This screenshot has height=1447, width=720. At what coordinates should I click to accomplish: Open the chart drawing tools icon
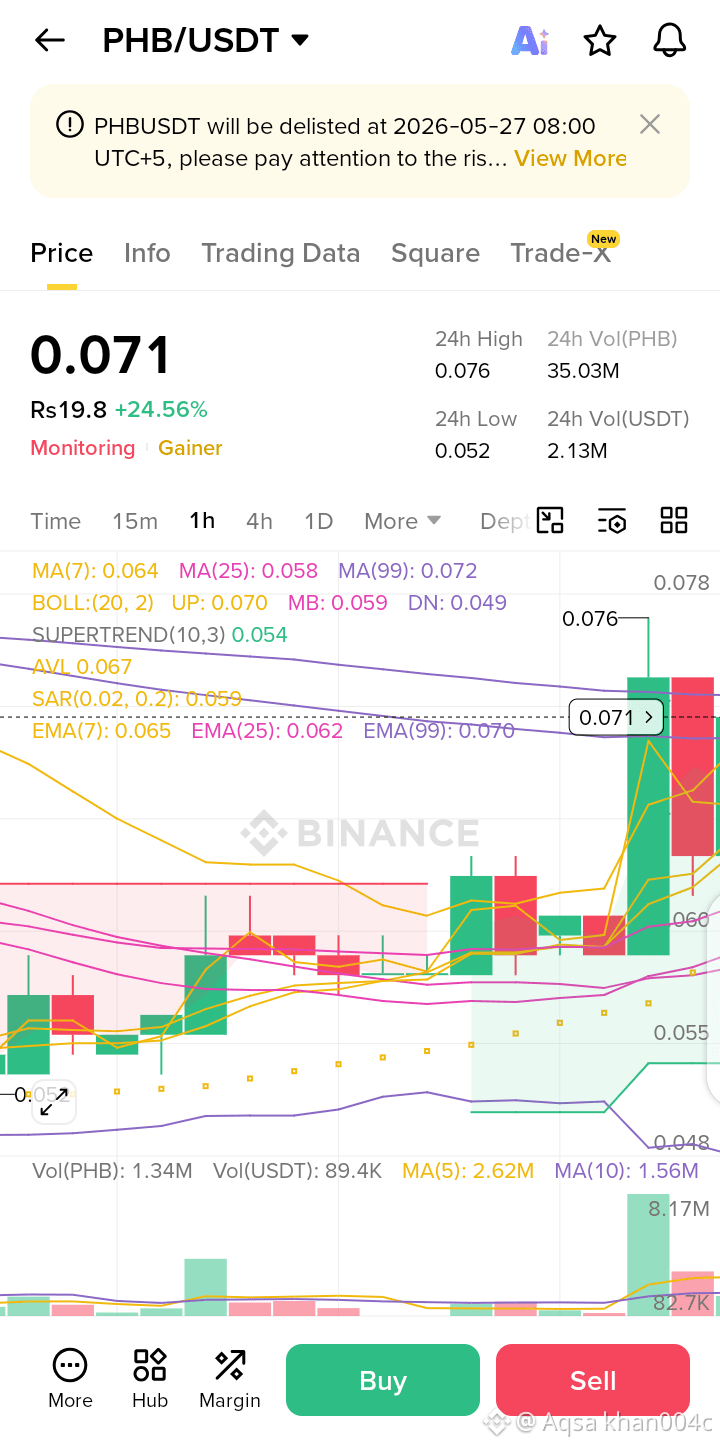coord(550,520)
